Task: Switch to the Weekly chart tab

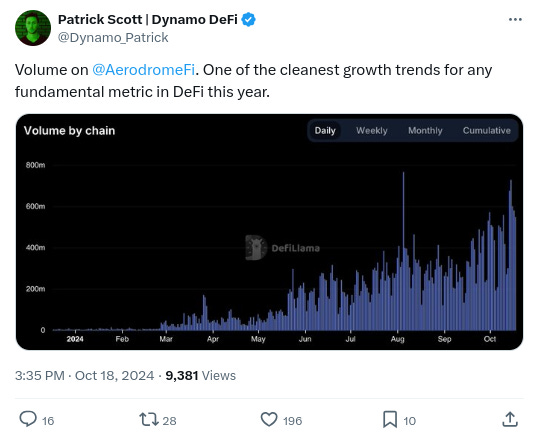Action: pos(372,130)
